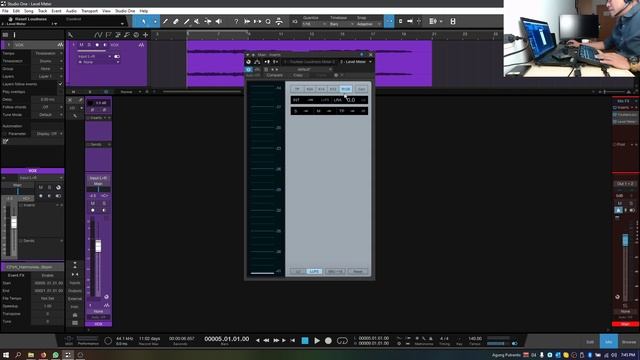This screenshot has height=360, width=640.
Task: Select the K14 scale button
Action: 321,89
